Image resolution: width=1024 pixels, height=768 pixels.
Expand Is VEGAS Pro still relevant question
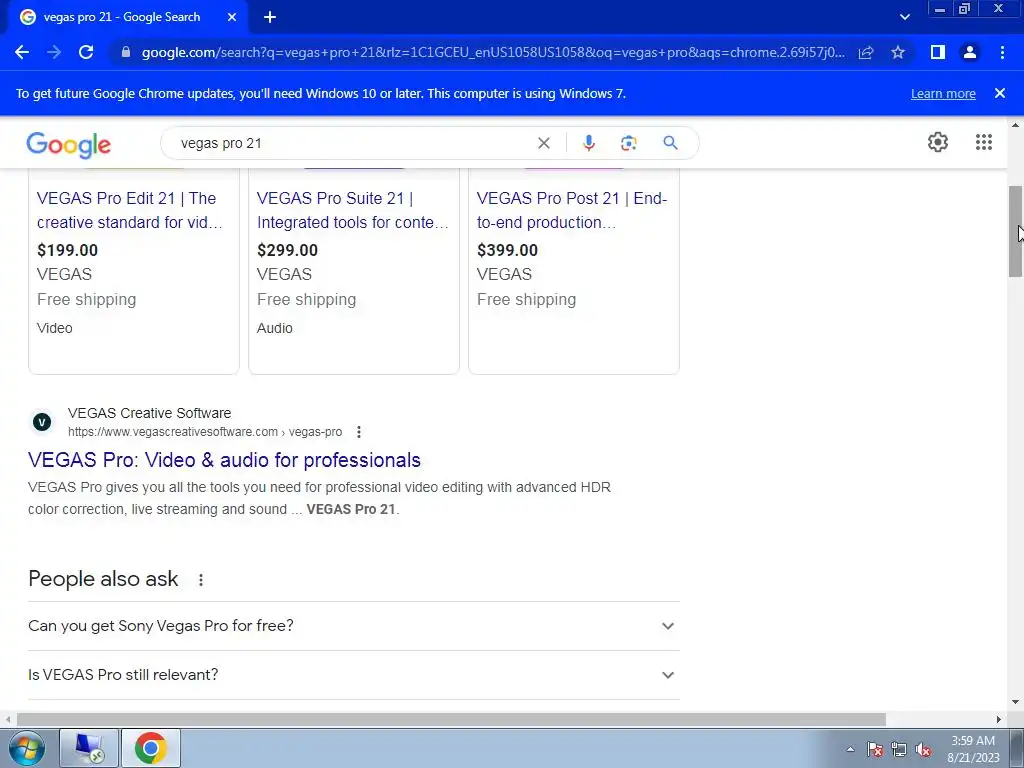tap(353, 675)
